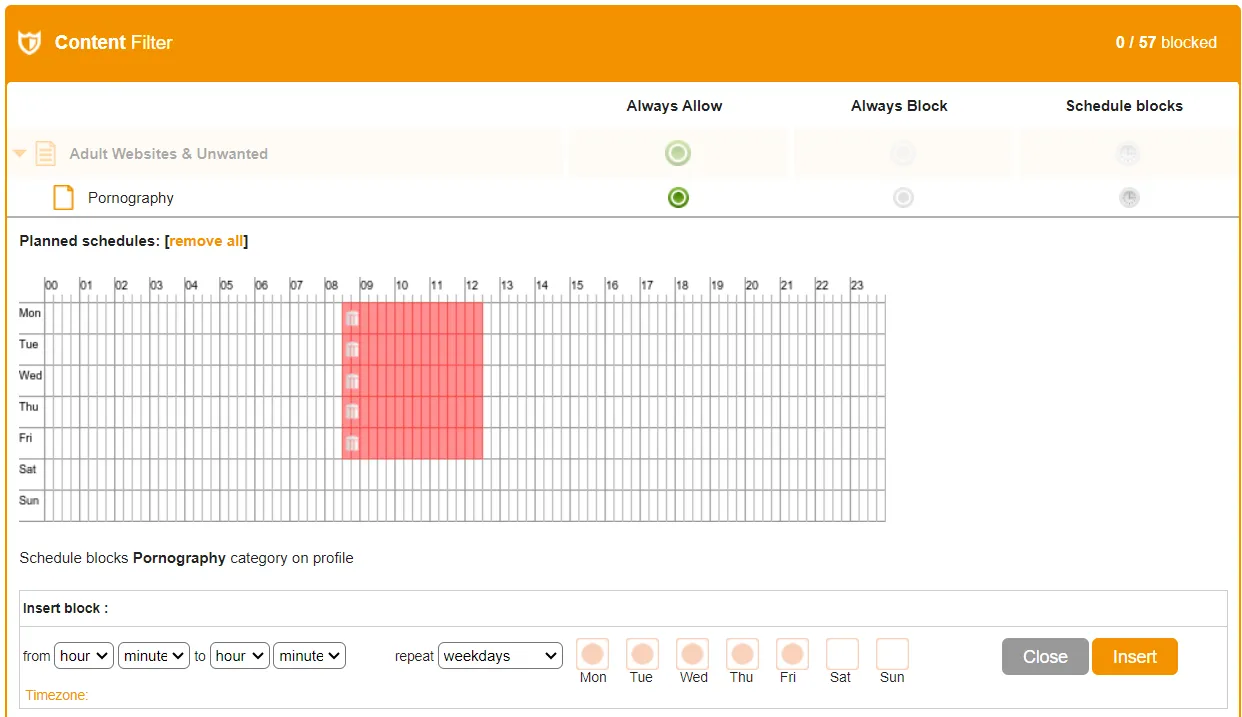Screen dimensions: 1242x717
Task: Click the Adult Websites & Unwanted document icon
Action: (x=45, y=153)
